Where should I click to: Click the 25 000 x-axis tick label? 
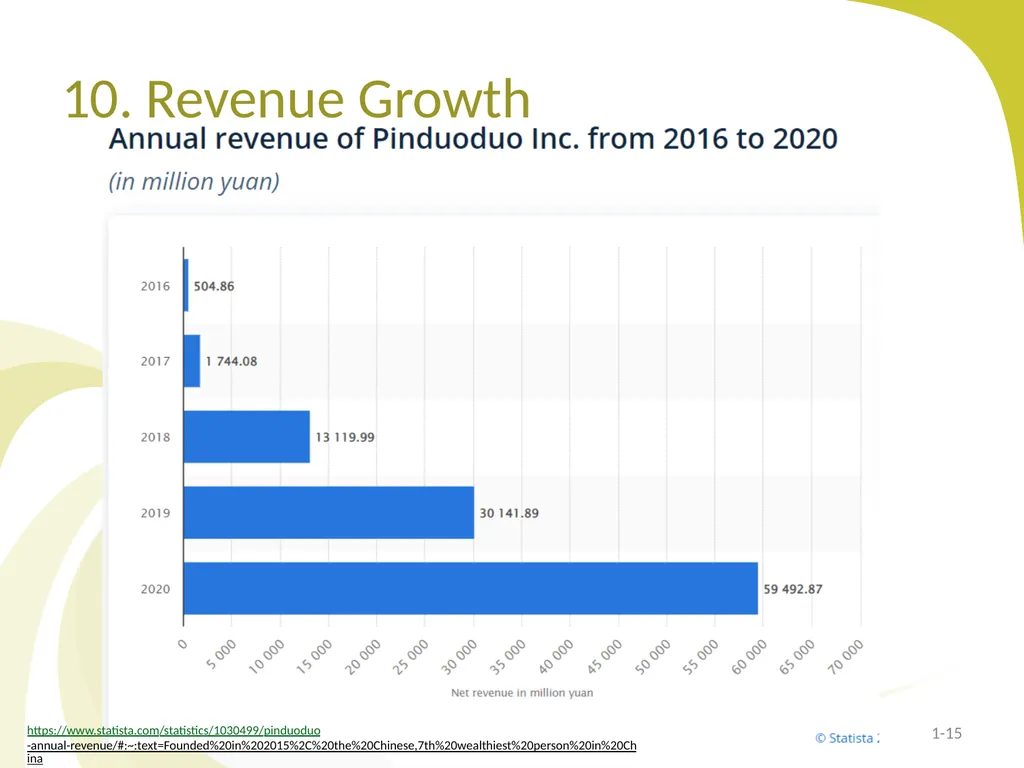click(x=411, y=656)
